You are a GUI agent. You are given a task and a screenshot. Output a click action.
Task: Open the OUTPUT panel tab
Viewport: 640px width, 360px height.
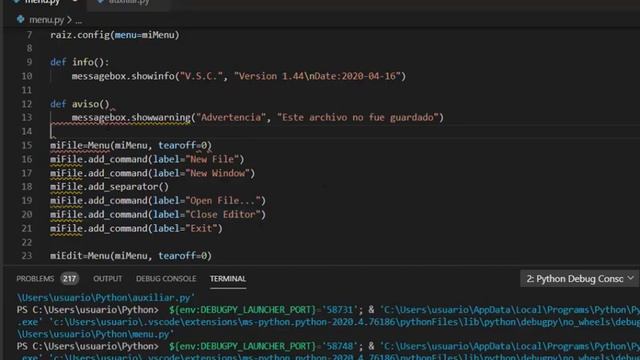107,279
